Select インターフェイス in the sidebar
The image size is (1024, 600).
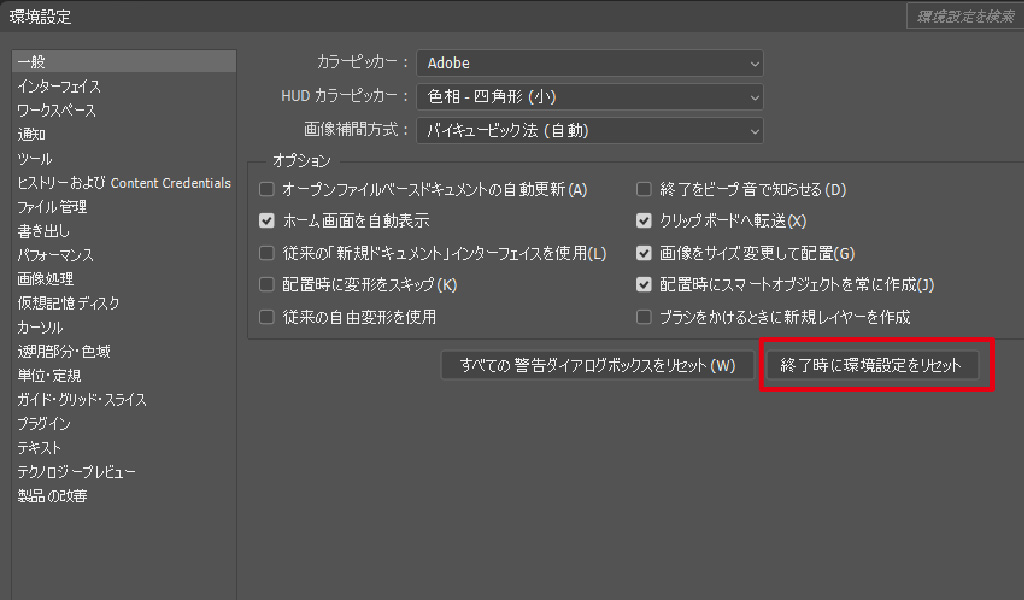click(59, 87)
